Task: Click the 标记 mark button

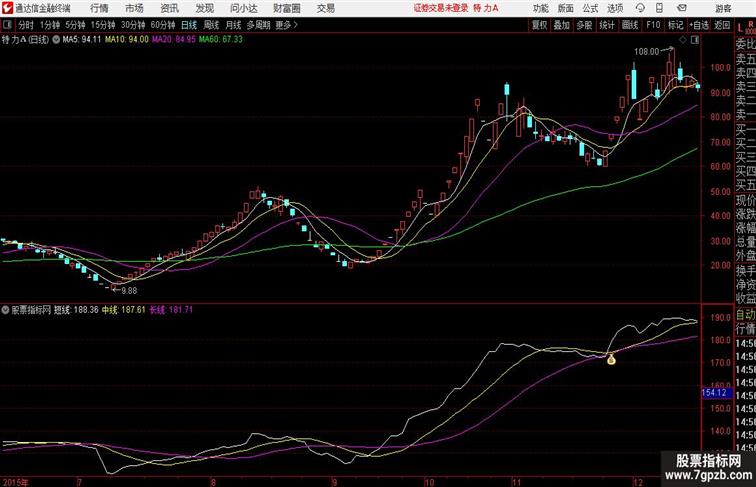Action: point(675,25)
